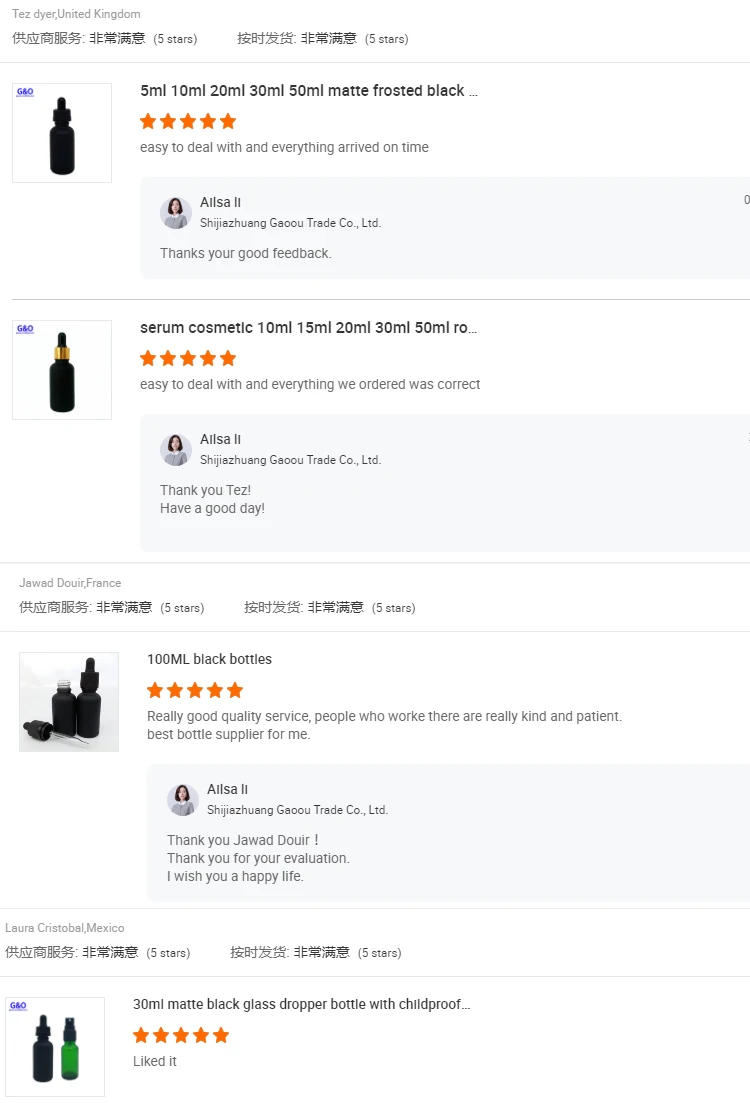
Task: Click star rating of the matte frosted review
Action: (188, 122)
